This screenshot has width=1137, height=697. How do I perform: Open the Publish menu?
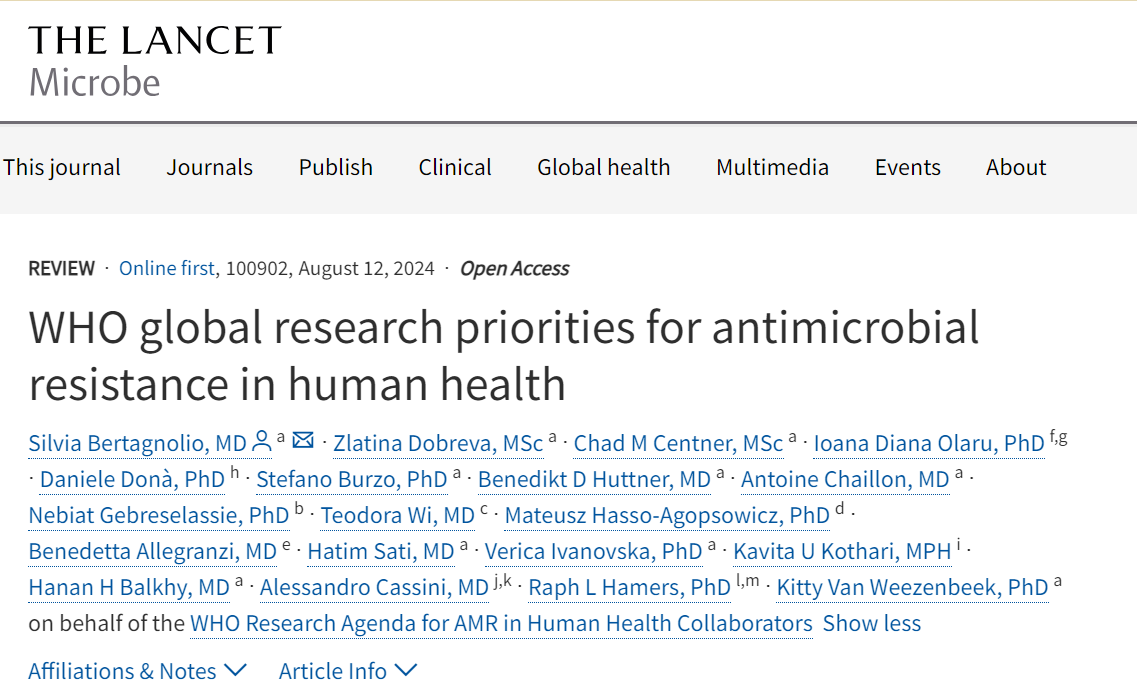(x=335, y=168)
